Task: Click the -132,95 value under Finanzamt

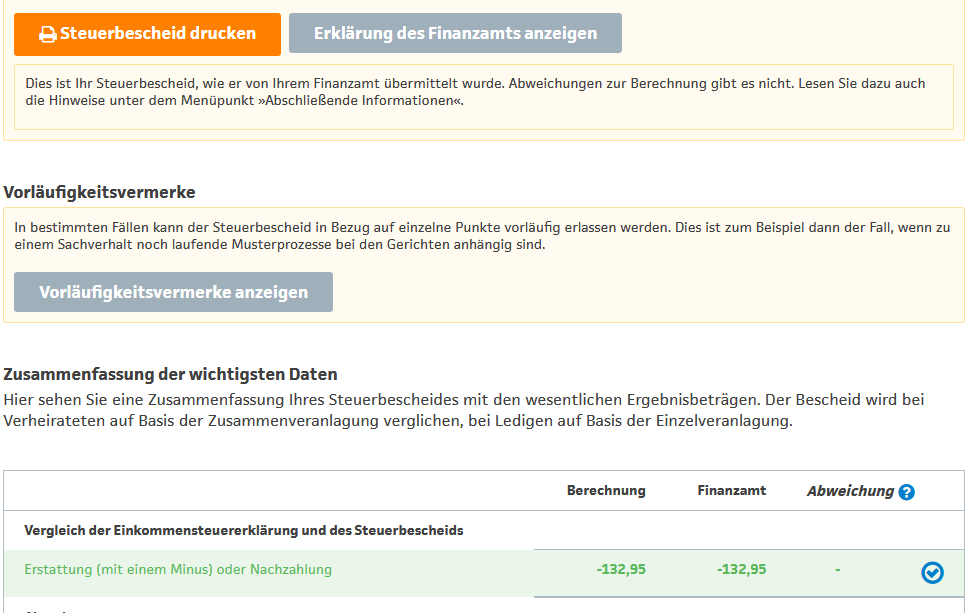Action: (741, 570)
